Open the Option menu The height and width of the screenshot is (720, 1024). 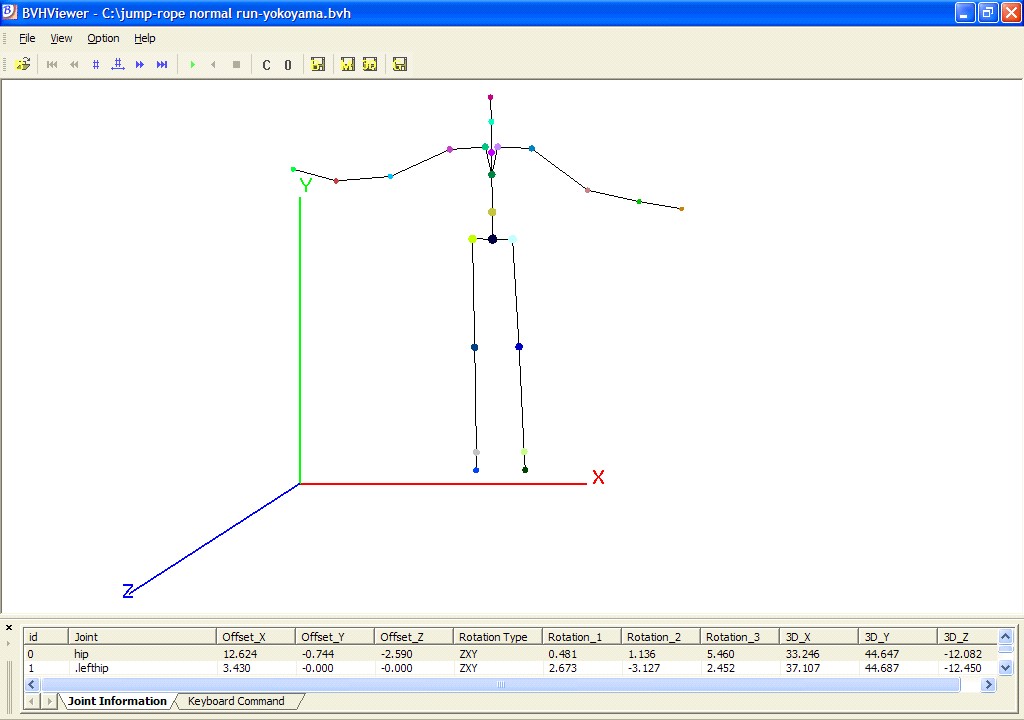(103, 38)
